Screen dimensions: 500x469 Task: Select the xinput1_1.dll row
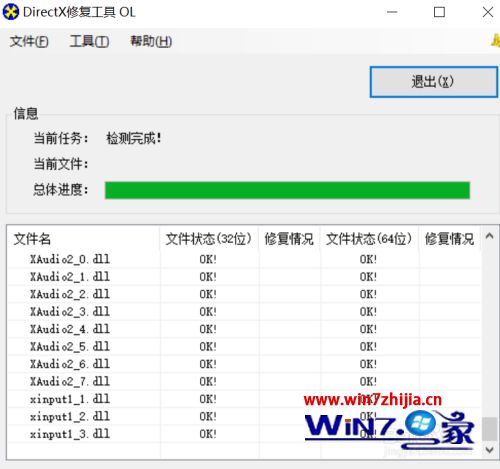point(244,399)
